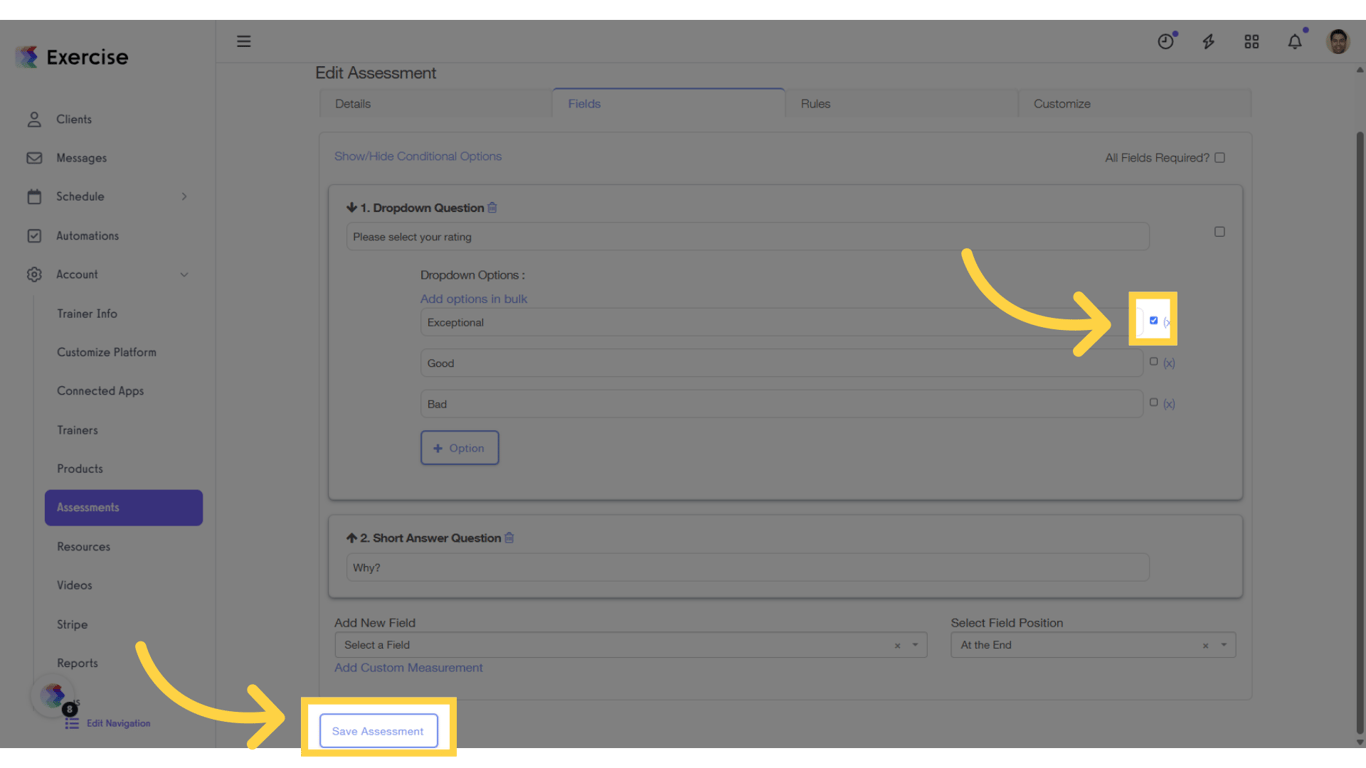Expand the Schedule sidebar chevron
The height and width of the screenshot is (768, 1366).
click(x=184, y=196)
